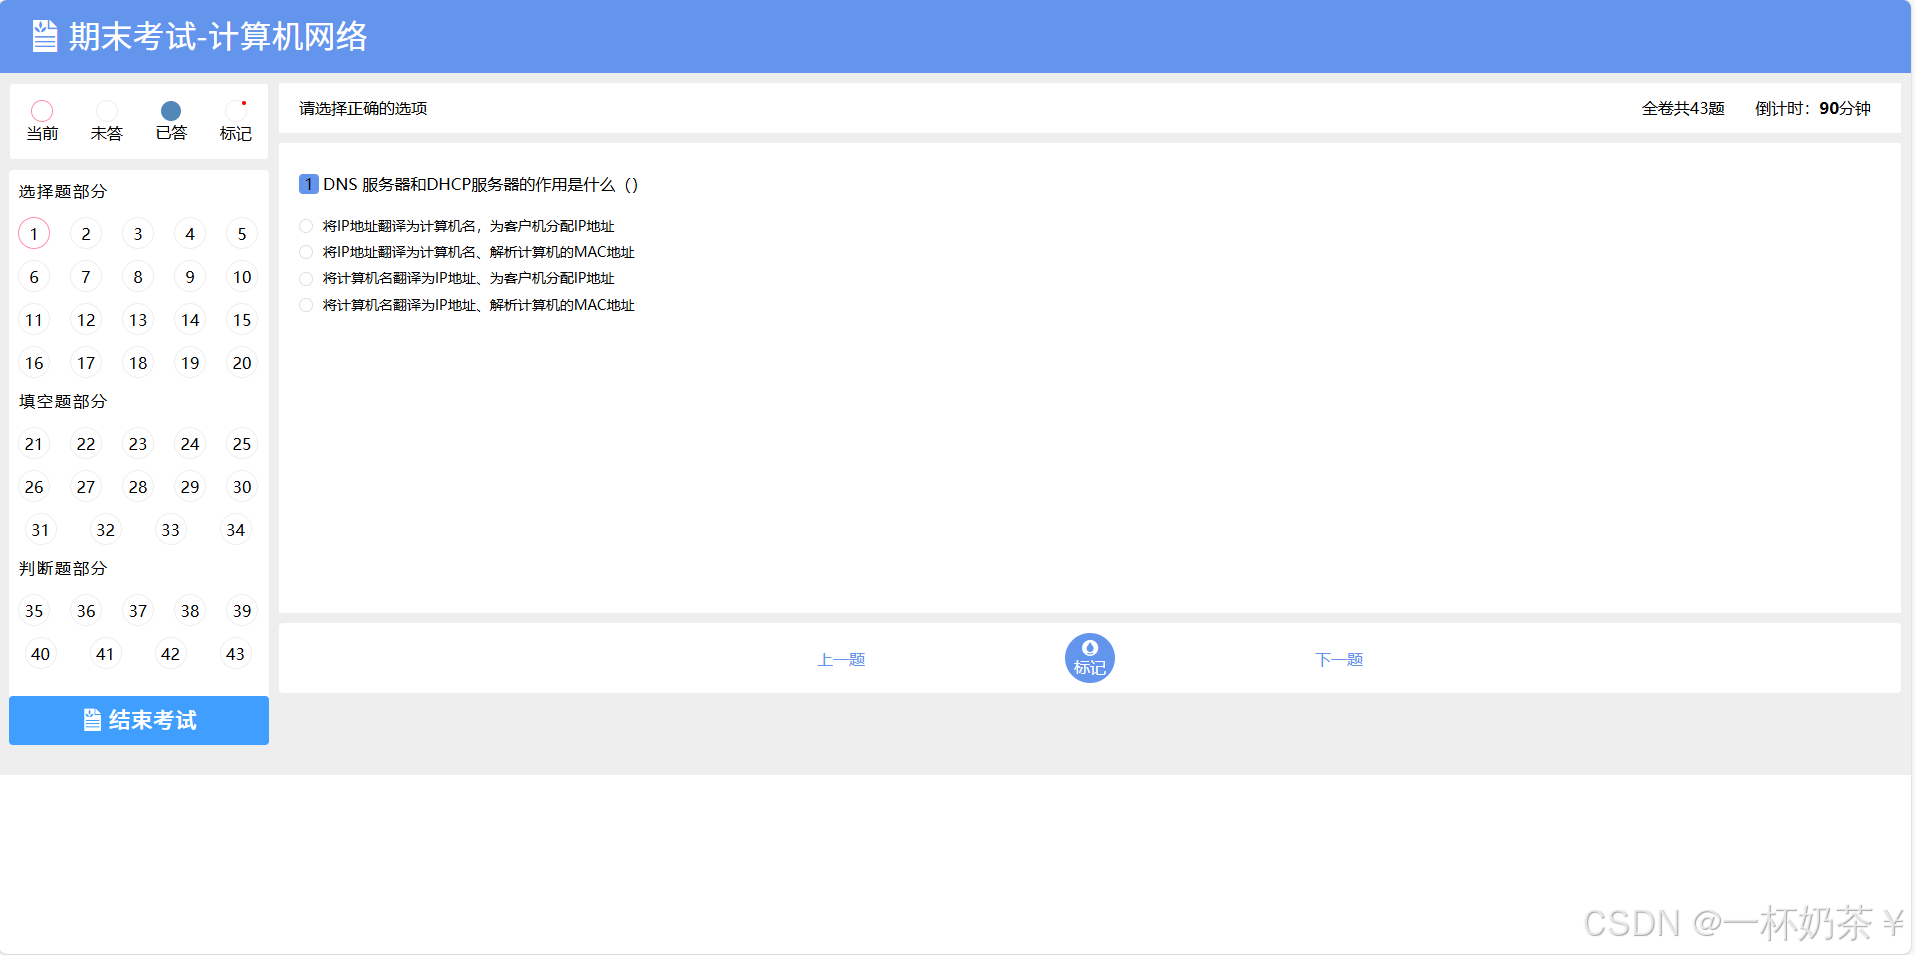Screen dimensions: 1915x955
Task: Select question 18 in navigator
Action: 138,363
